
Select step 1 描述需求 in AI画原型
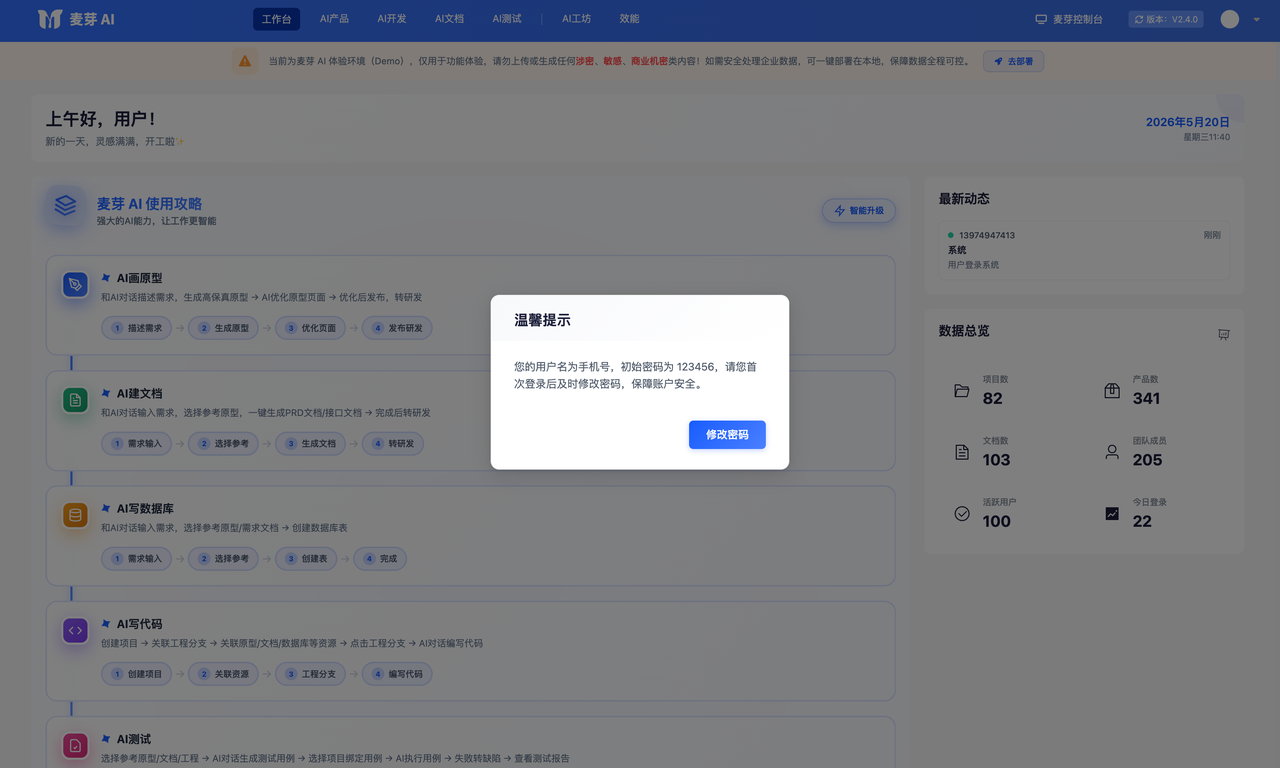click(x=137, y=328)
